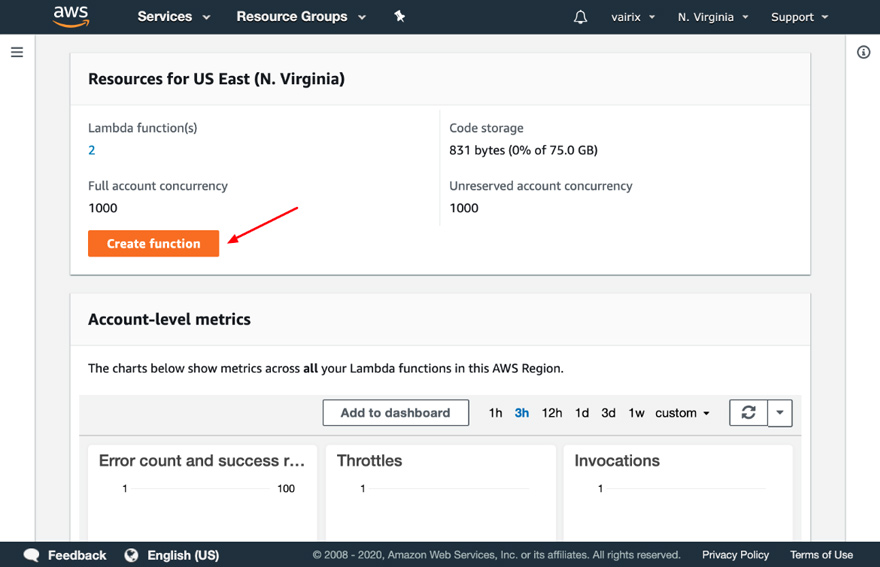Click the 831 bytes code storage value

(523, 150)
